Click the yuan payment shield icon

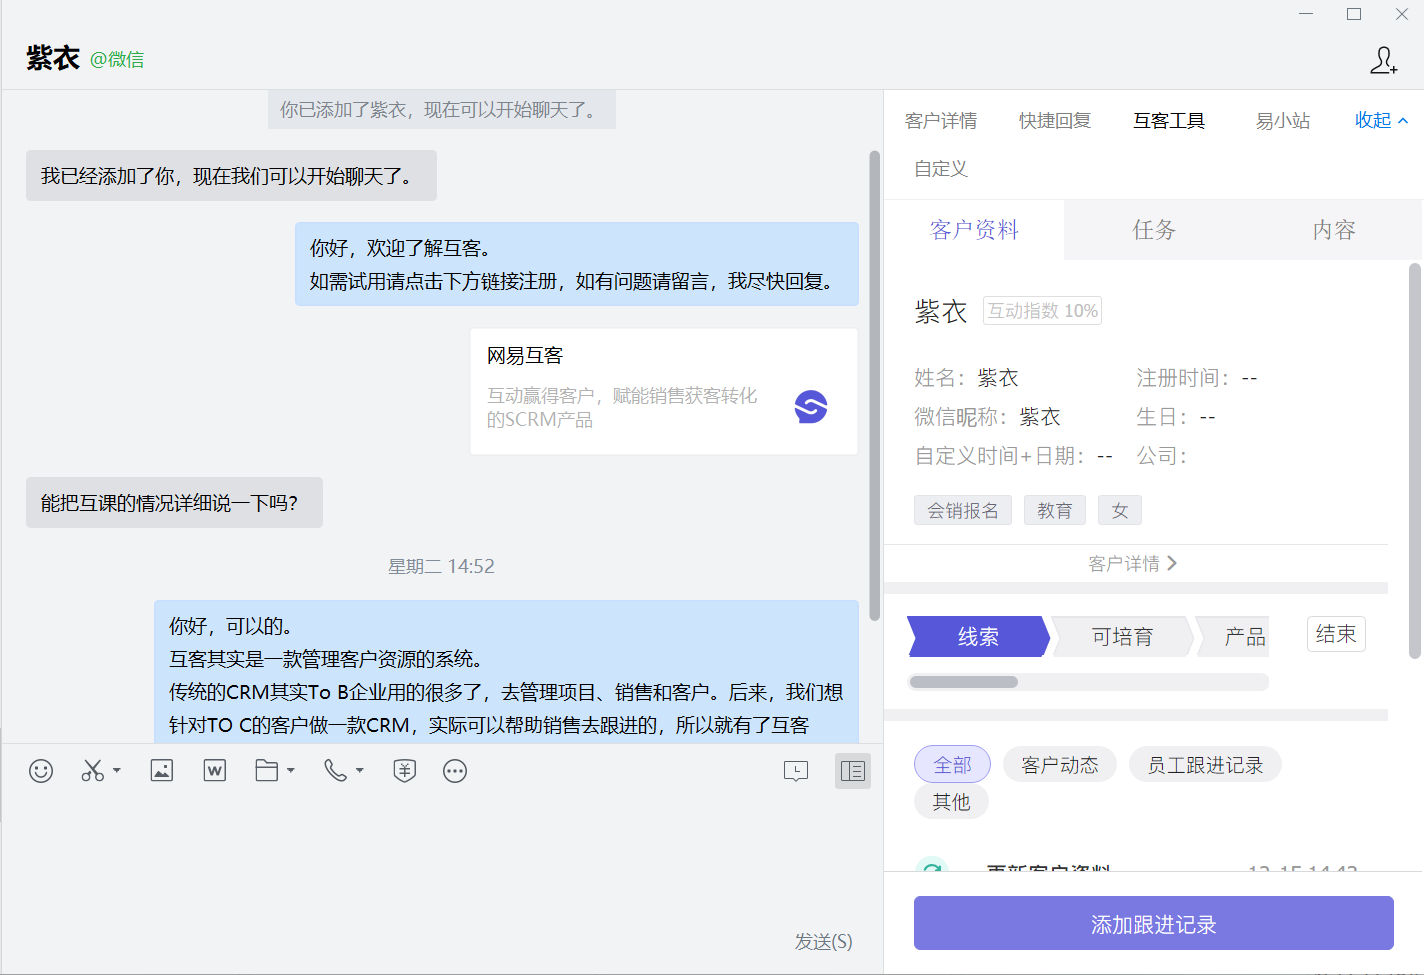tap(404, 771)
